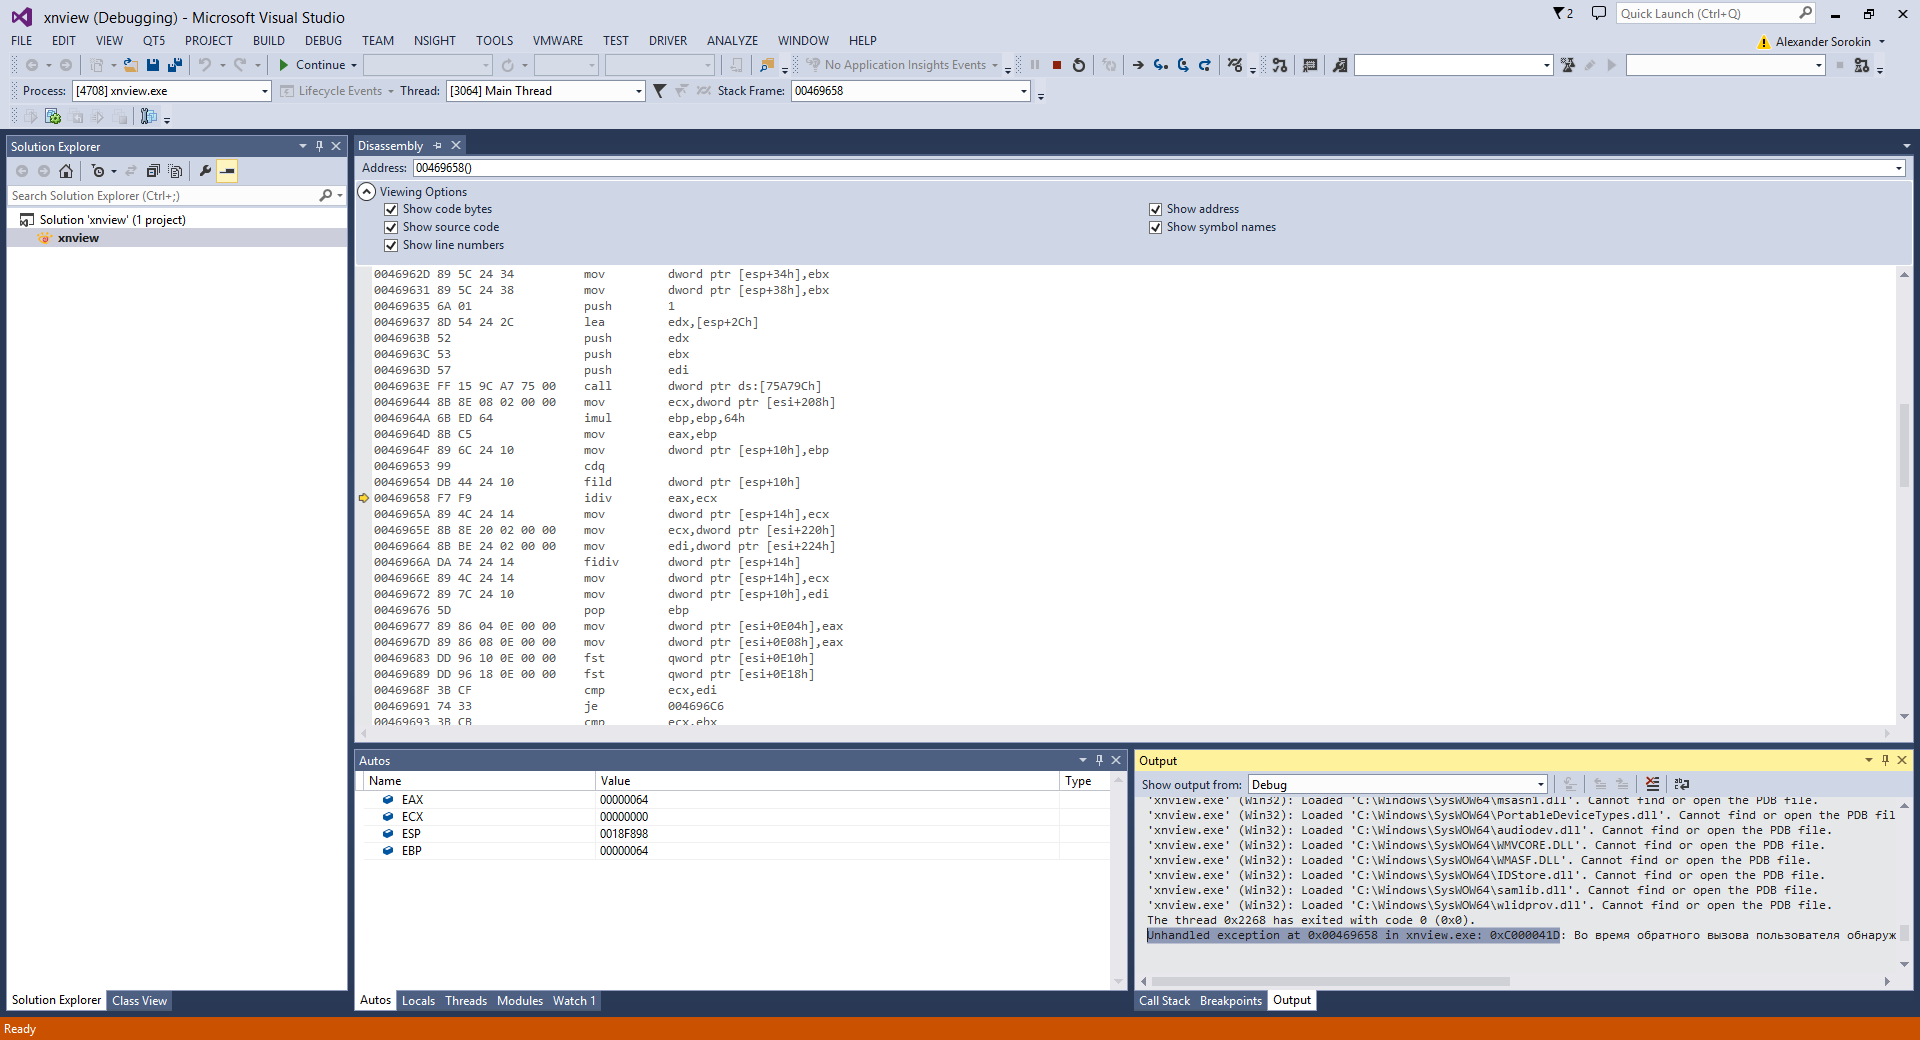Stop debugging with the red square icon
Image resolution: width=1920 pixels, height=1040 pixels.
click(x=1056, y=65)
